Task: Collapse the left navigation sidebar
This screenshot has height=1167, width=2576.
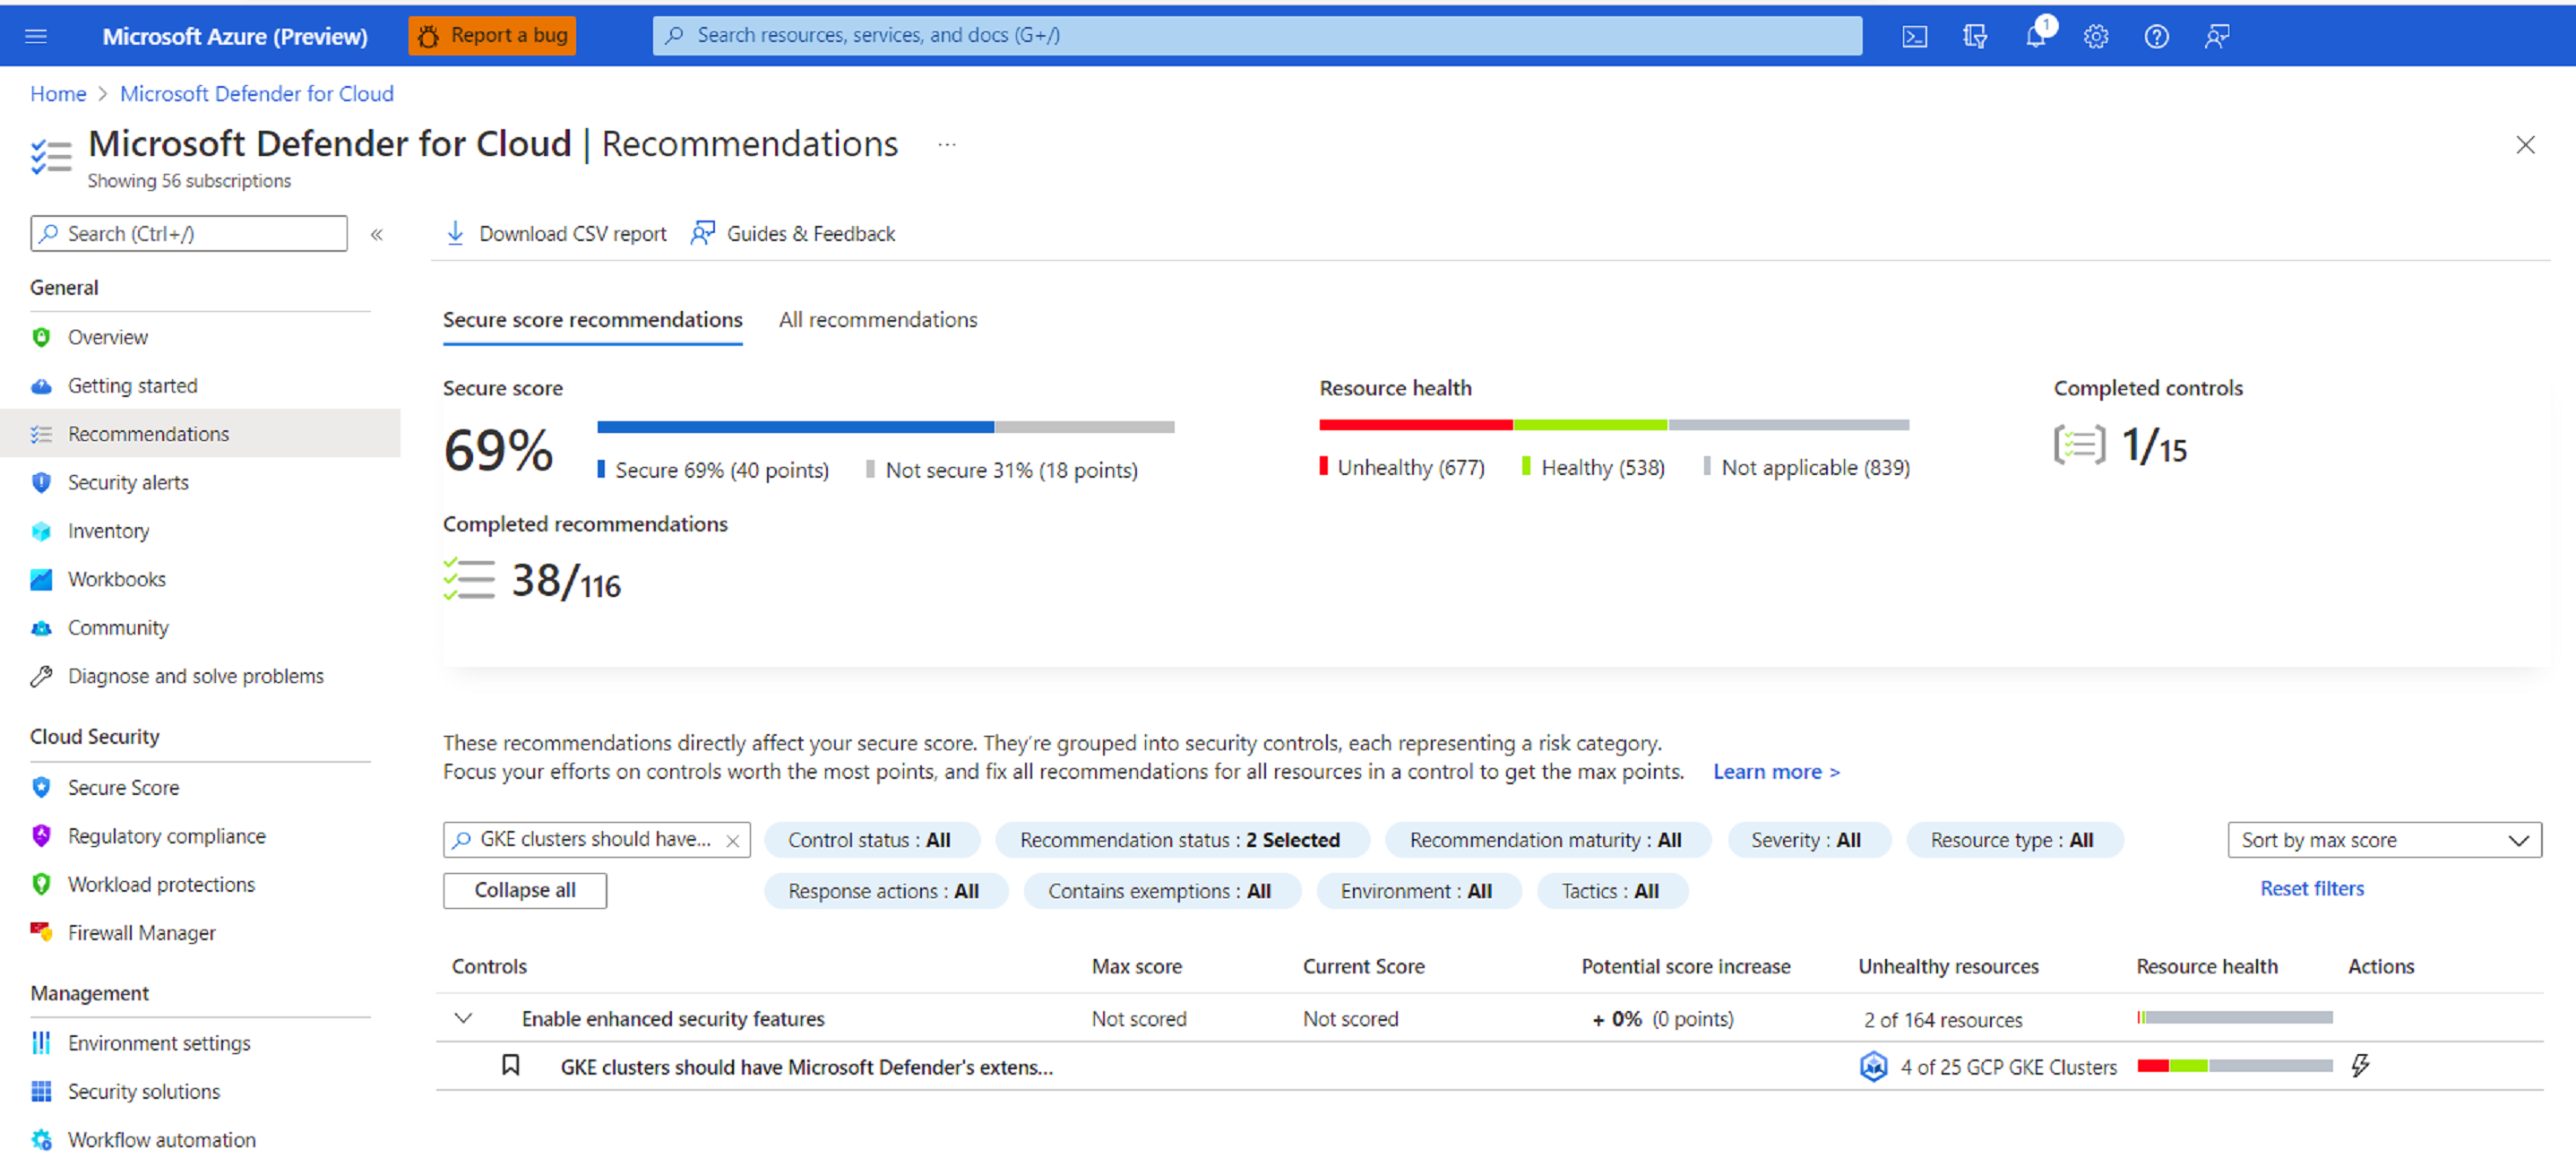Action: click(x=377, y=234)
